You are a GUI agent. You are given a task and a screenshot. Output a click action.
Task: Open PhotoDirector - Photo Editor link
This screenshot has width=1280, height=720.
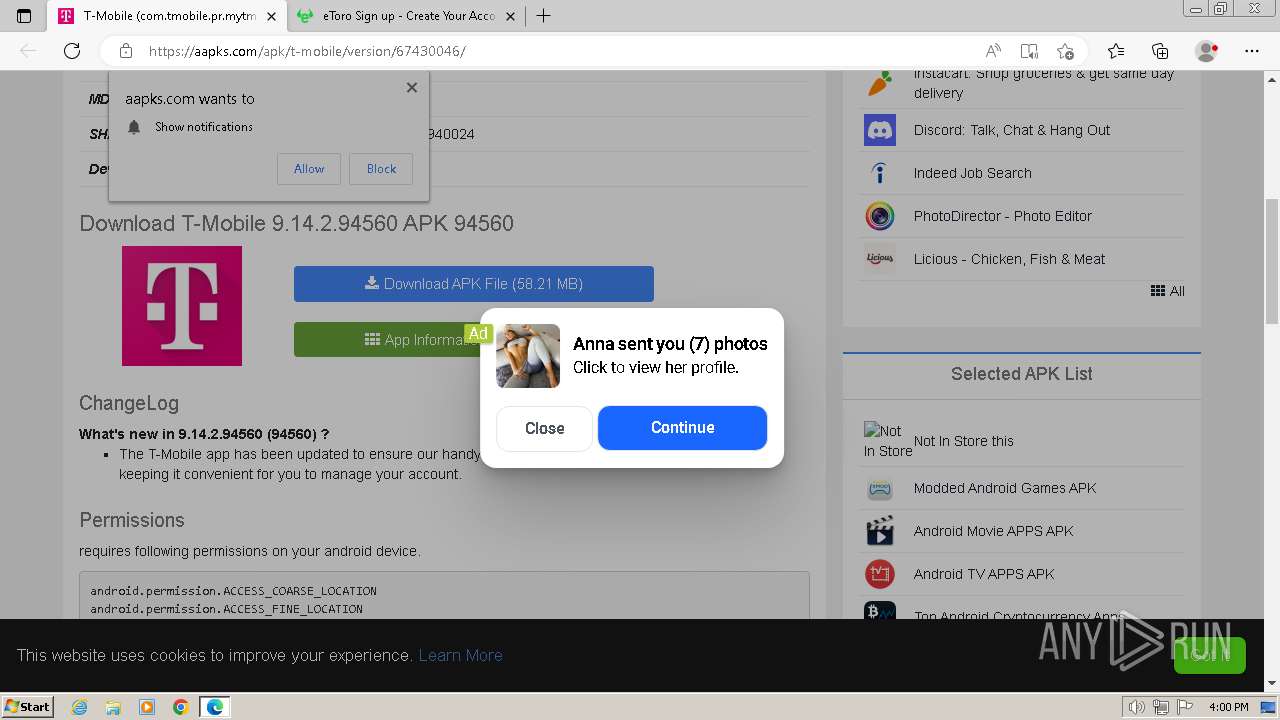(x=1003, y=216)
